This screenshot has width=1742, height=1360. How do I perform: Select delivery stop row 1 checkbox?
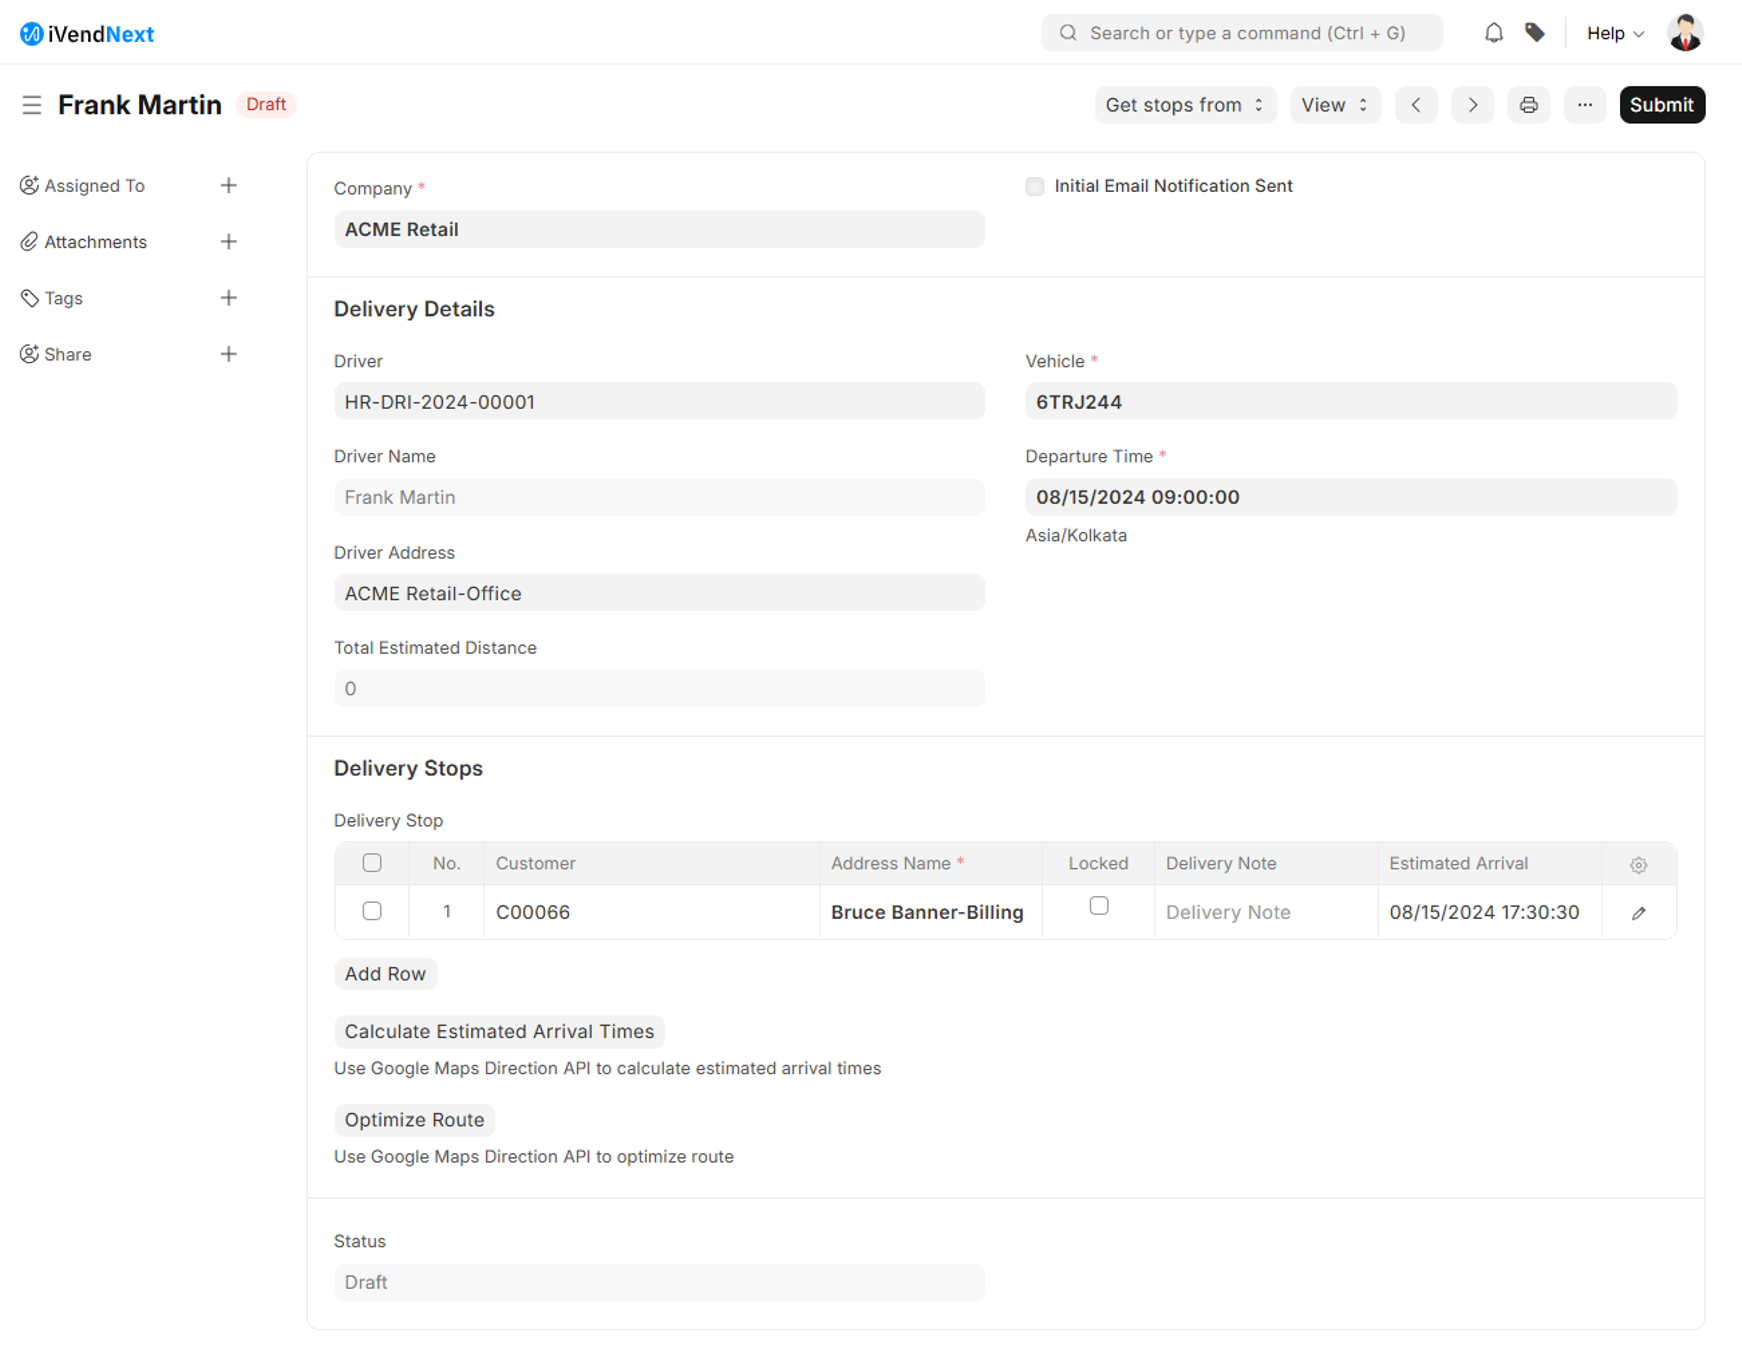coord(372,911)
